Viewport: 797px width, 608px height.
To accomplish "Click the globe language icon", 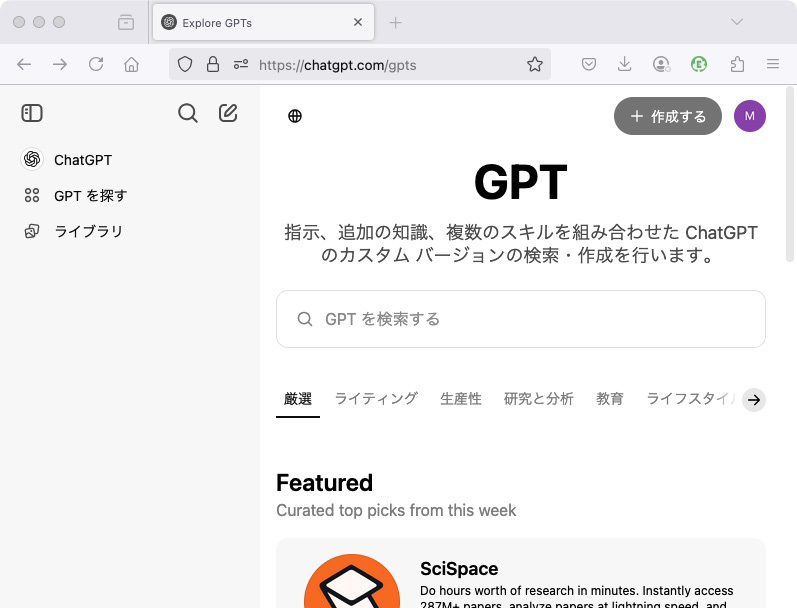I will point(295,116).
